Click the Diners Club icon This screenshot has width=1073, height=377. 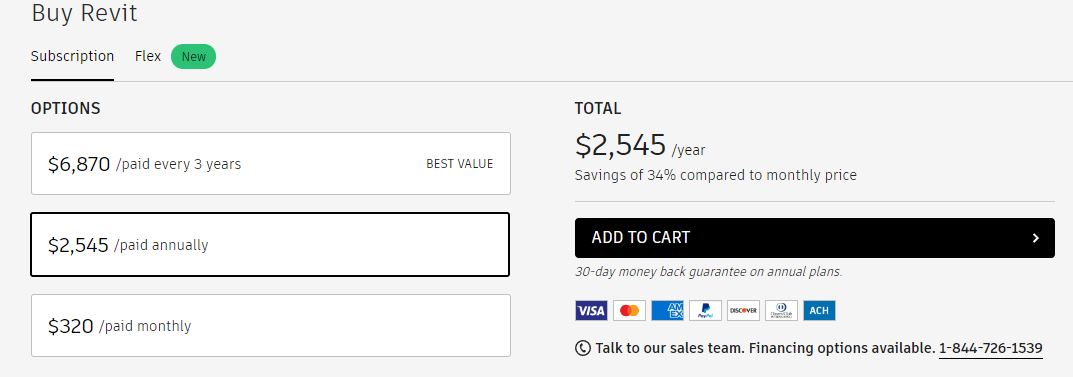[x=781, y=311]
